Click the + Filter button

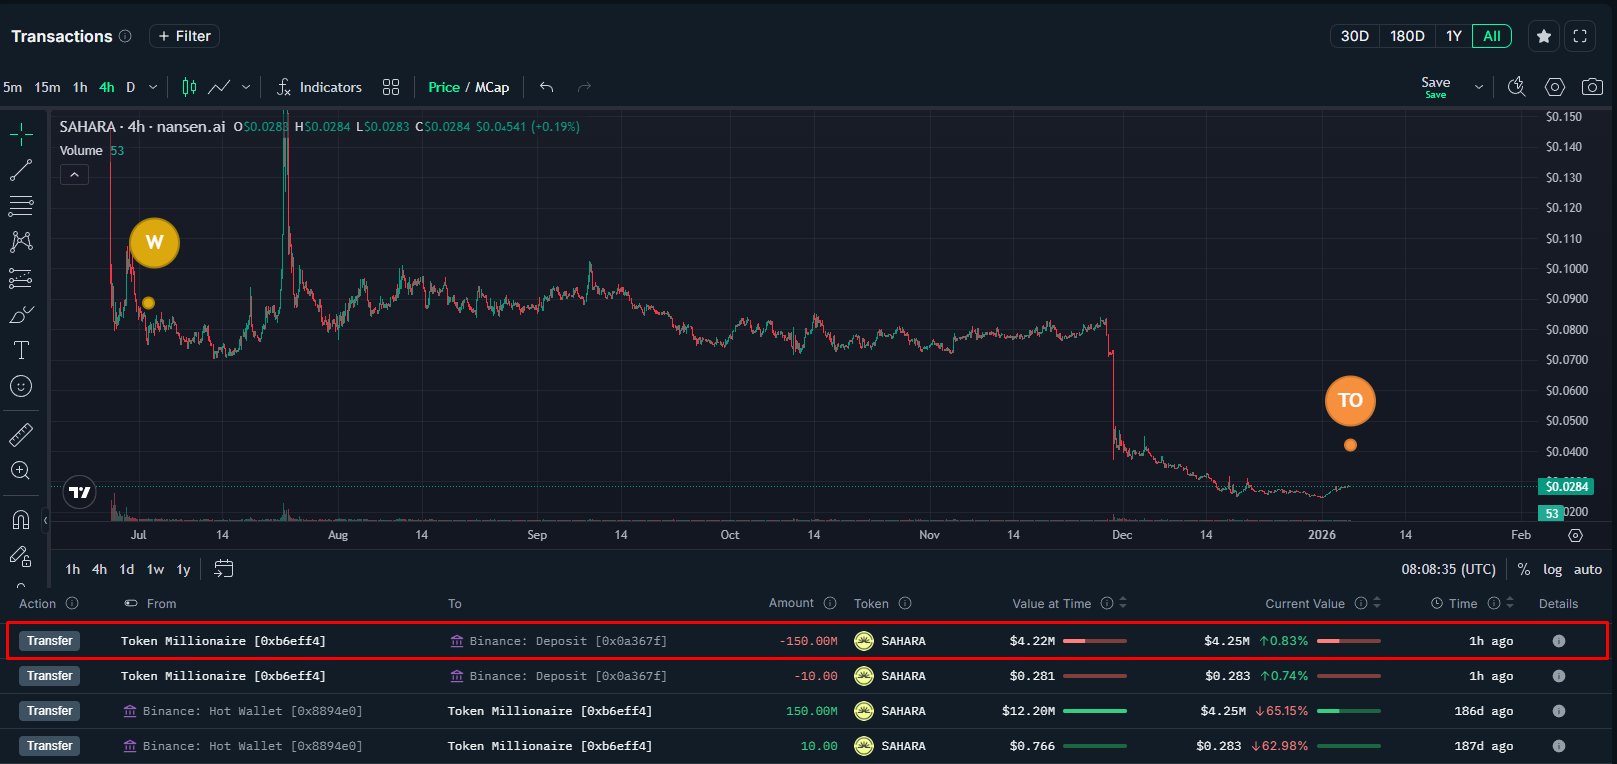(184, 36)
